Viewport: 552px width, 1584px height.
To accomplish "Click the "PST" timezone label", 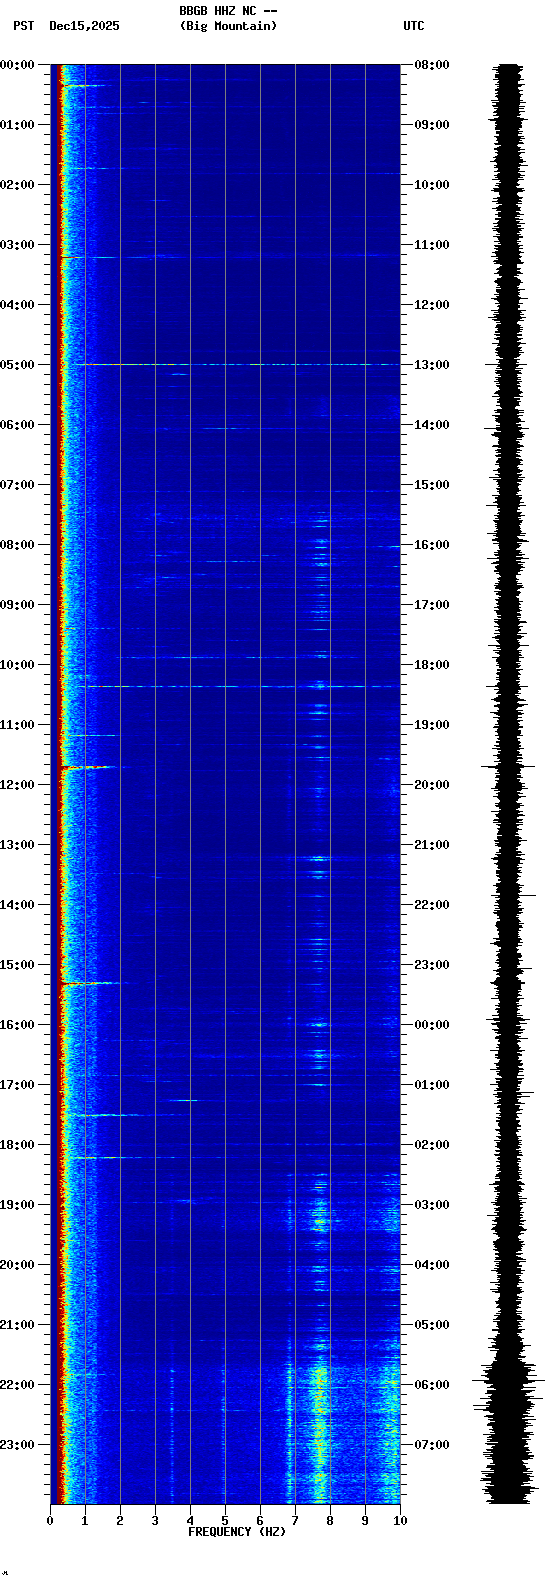I will pos(23,26).
